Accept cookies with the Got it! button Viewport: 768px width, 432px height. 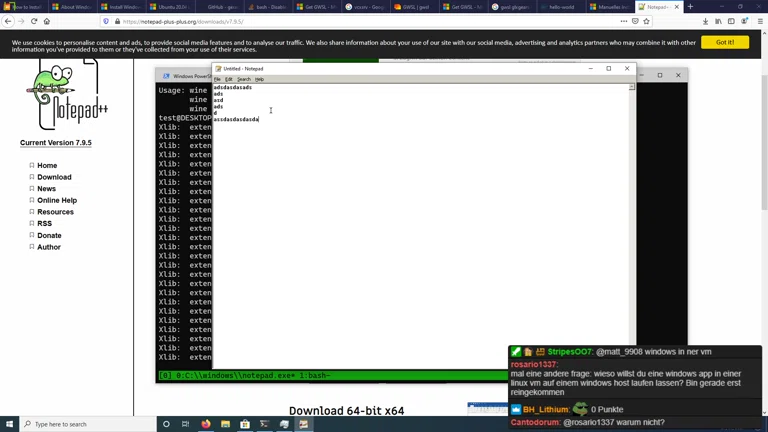pos(724,42)
